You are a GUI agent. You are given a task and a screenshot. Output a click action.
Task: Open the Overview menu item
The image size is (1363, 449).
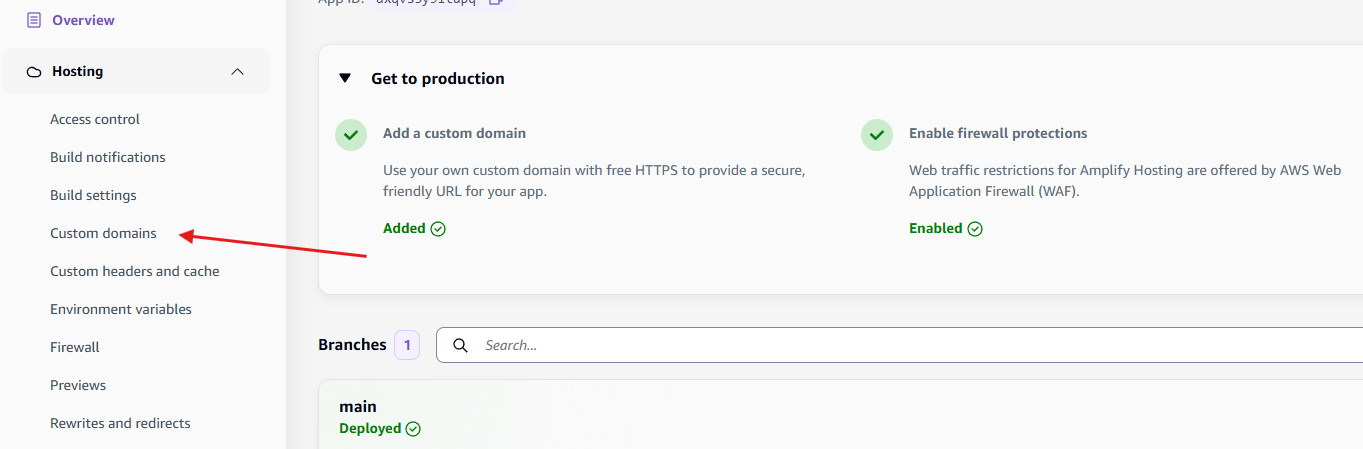point(83,20)
